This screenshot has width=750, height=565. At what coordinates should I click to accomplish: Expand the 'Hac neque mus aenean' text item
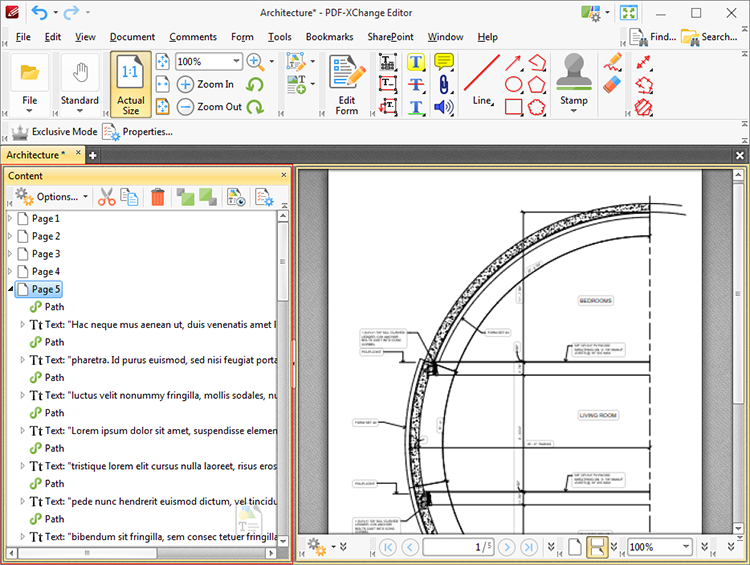[x=22, y=324]
